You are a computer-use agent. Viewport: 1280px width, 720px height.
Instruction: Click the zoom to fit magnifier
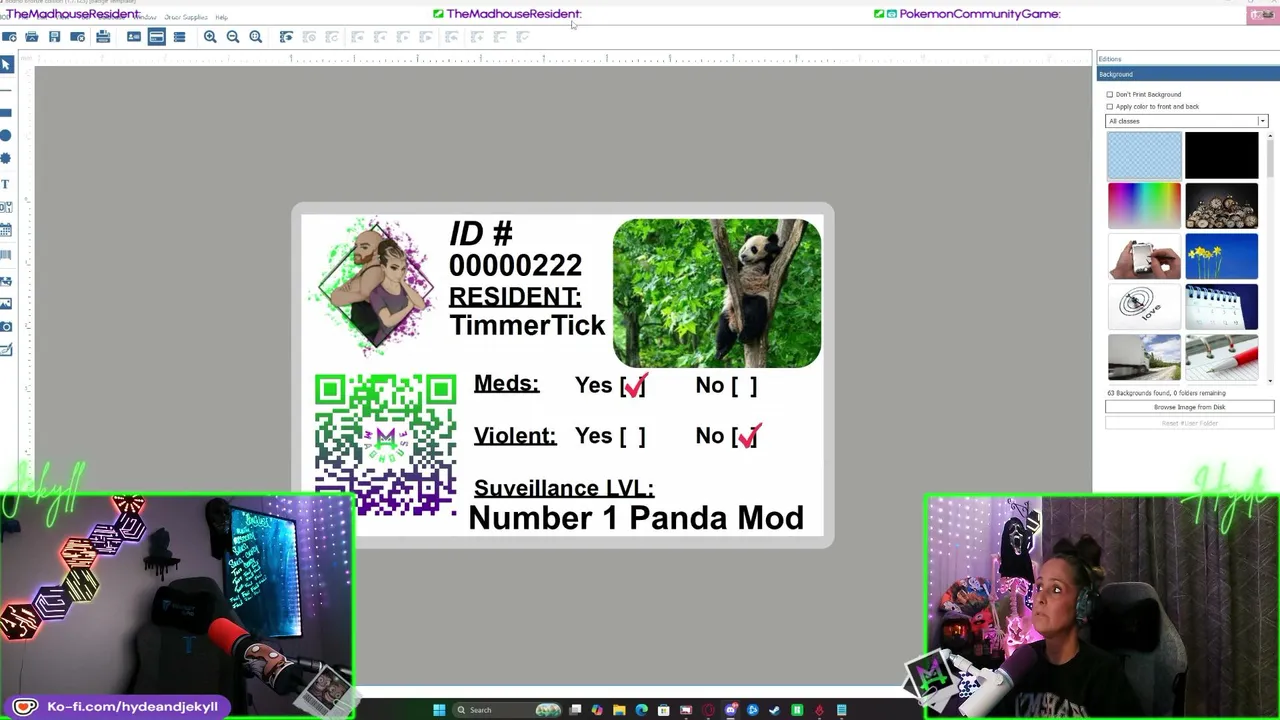click(256, 37)
